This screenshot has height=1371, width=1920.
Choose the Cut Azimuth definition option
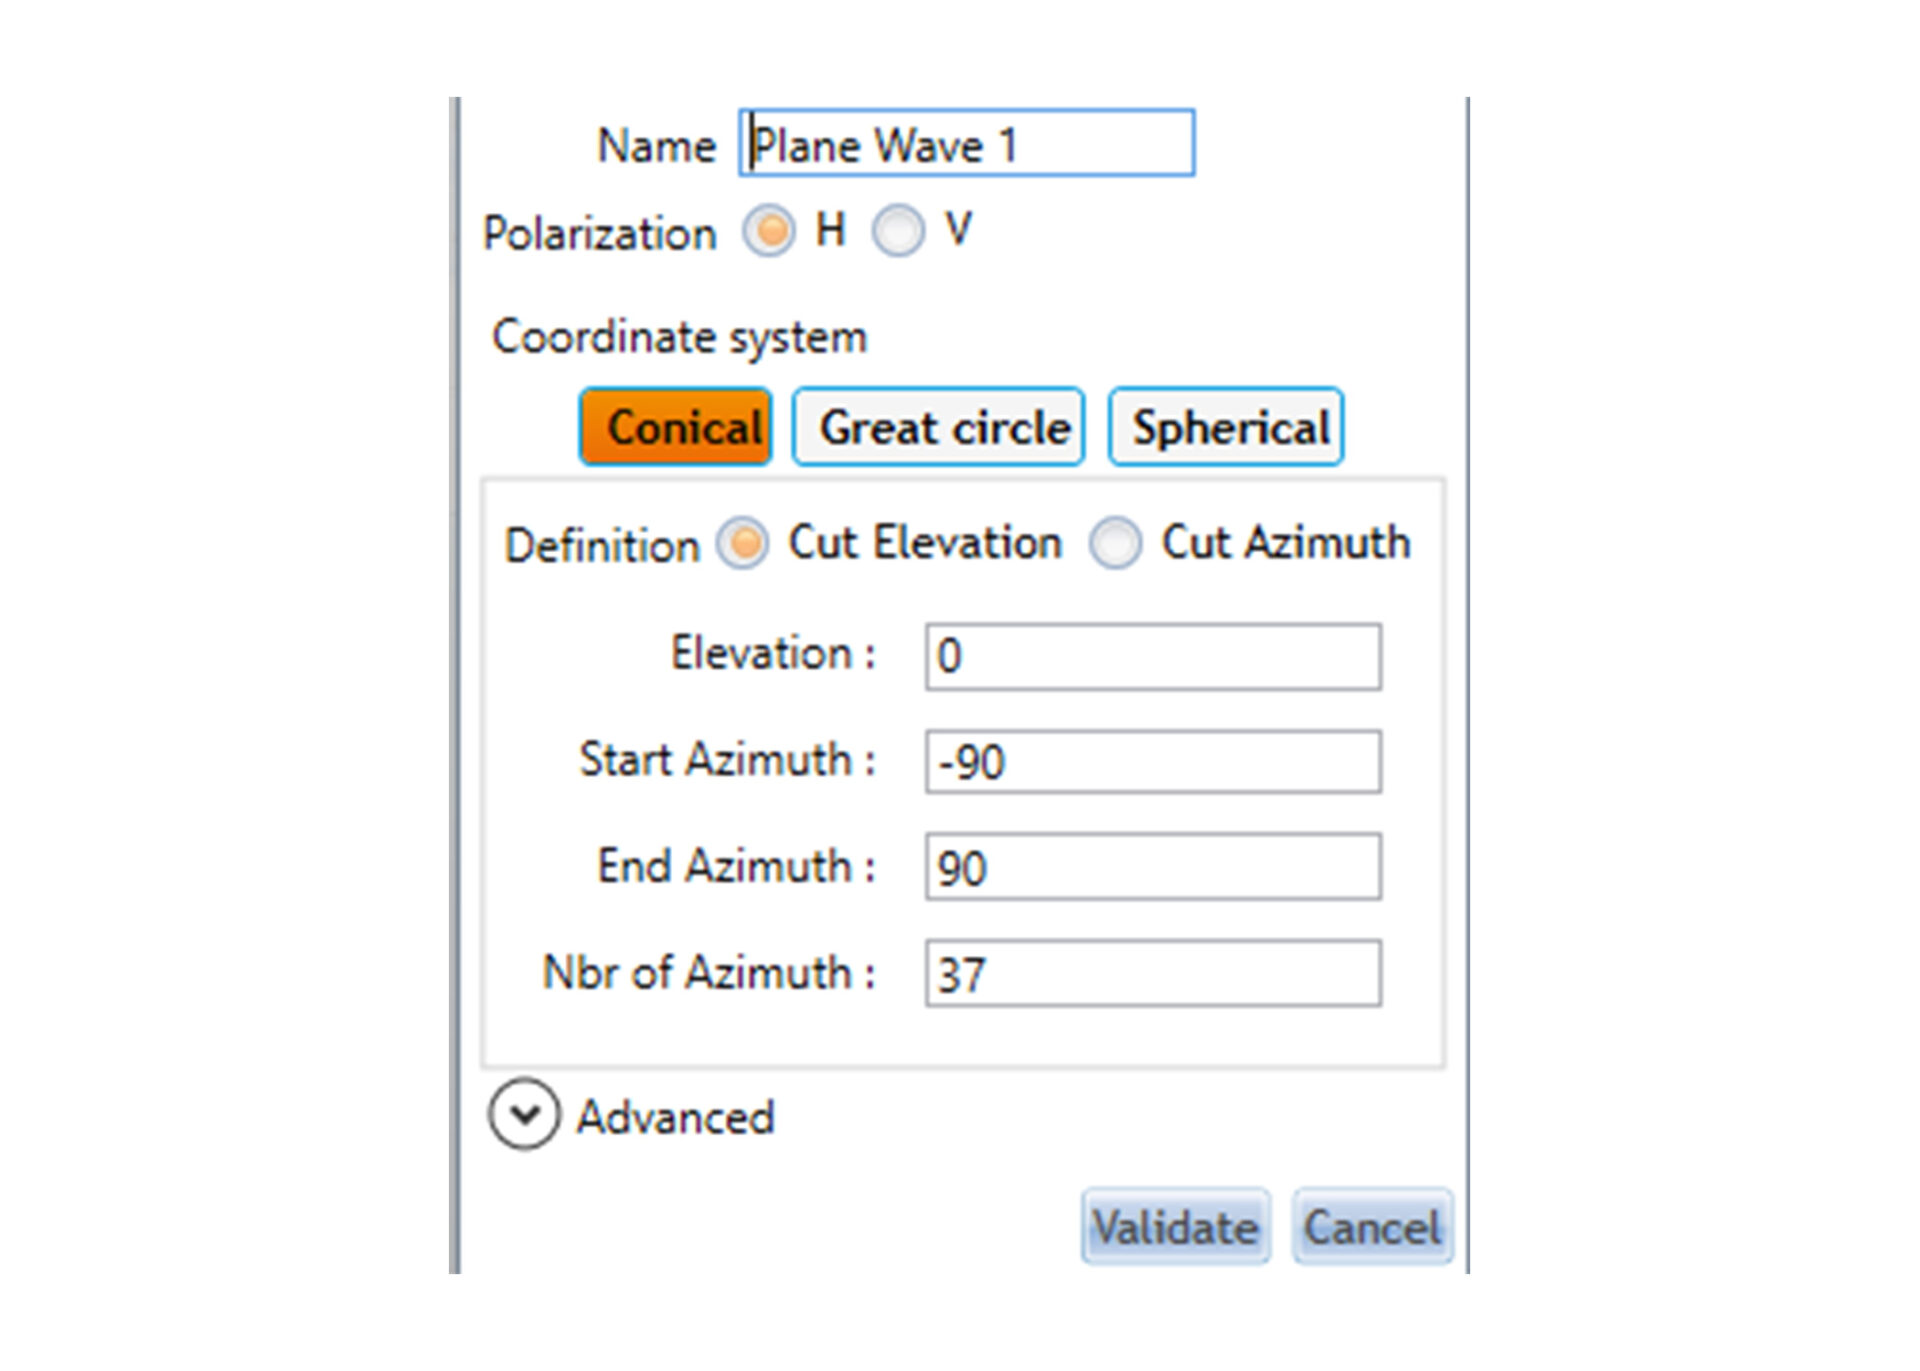click(x=1115, y=543)
